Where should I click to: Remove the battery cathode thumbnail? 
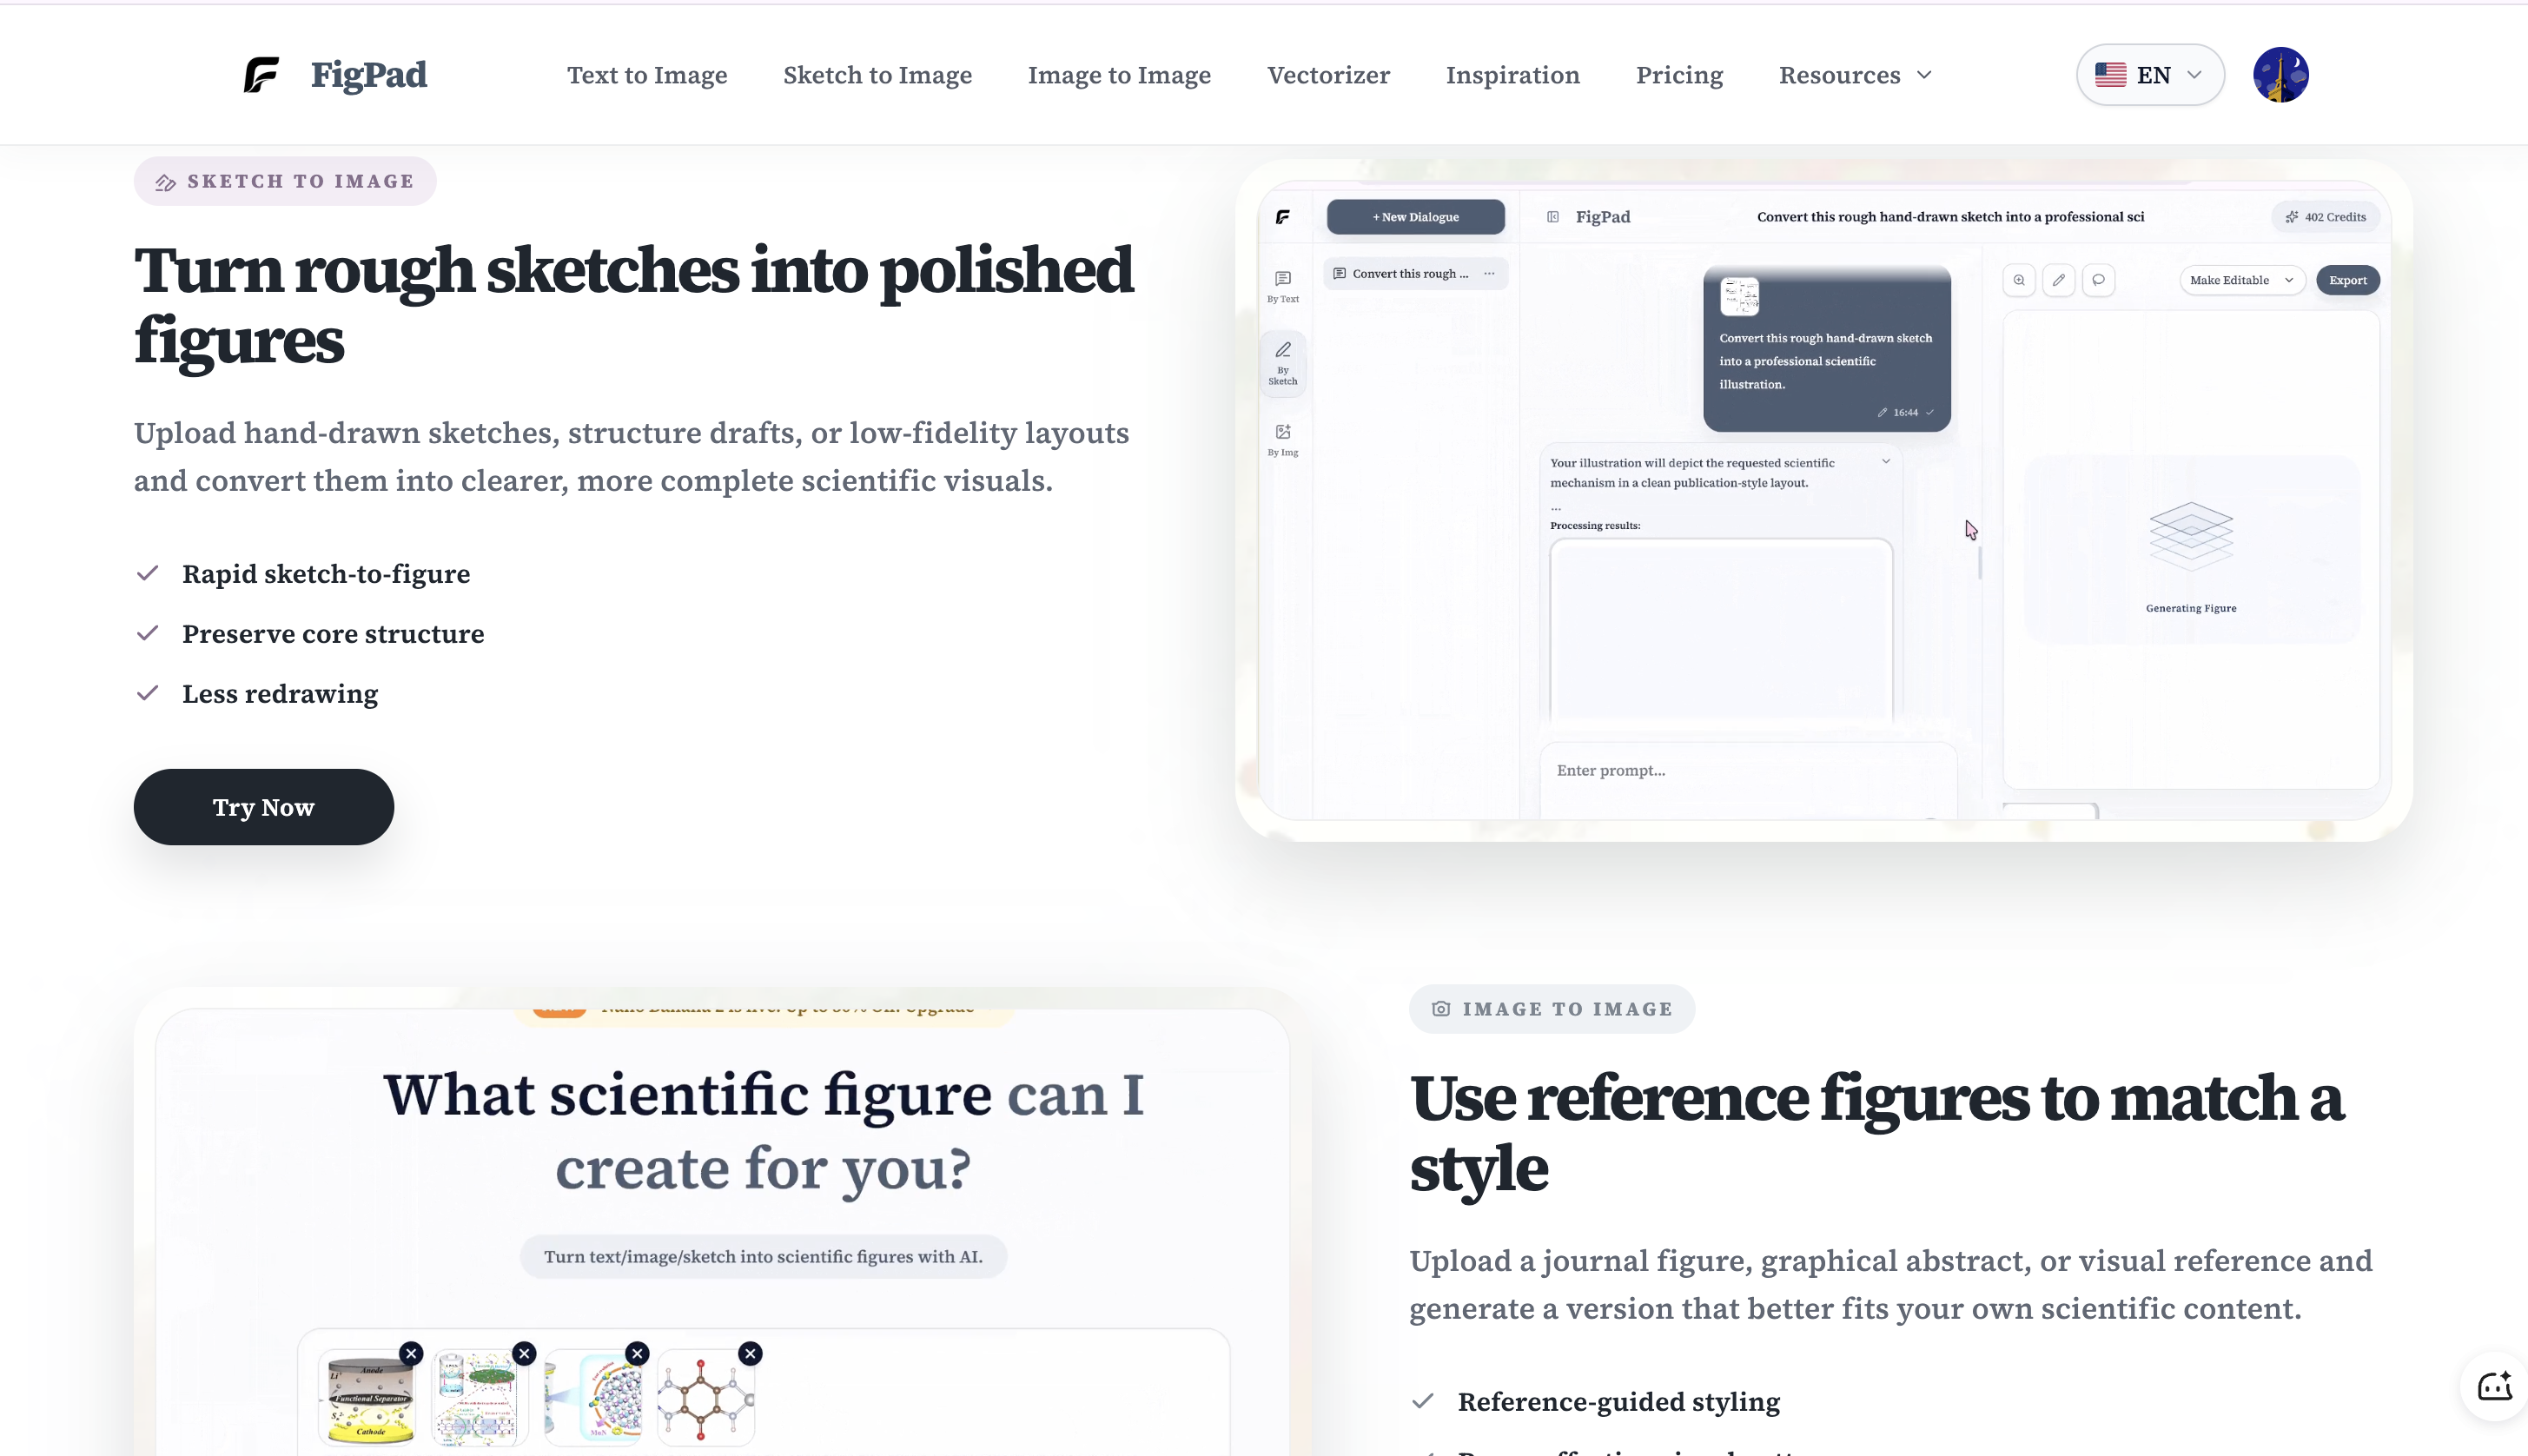point(411,1353)
